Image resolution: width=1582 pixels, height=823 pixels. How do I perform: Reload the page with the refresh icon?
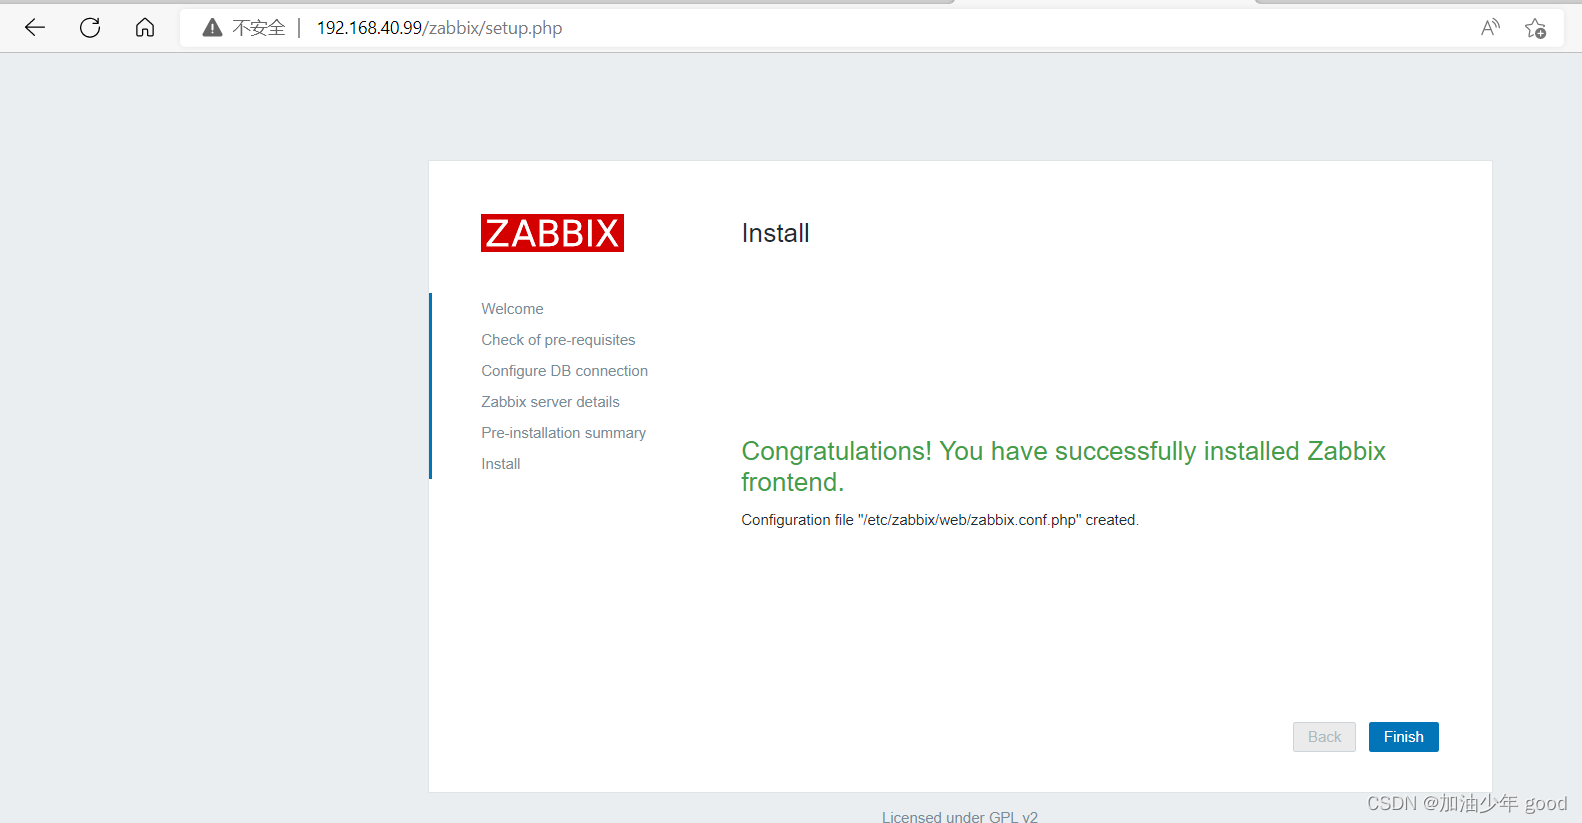[x=90, y=28]
